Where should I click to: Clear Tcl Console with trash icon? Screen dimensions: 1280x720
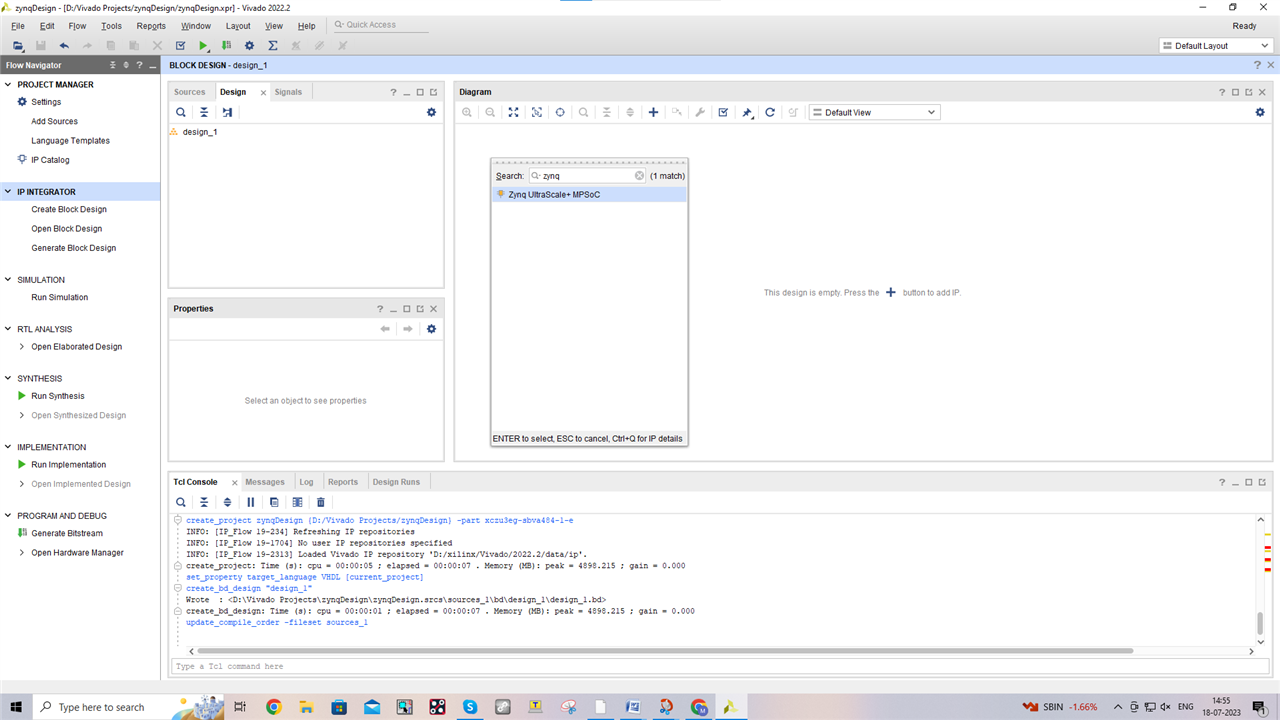click(x=321, y=502)
